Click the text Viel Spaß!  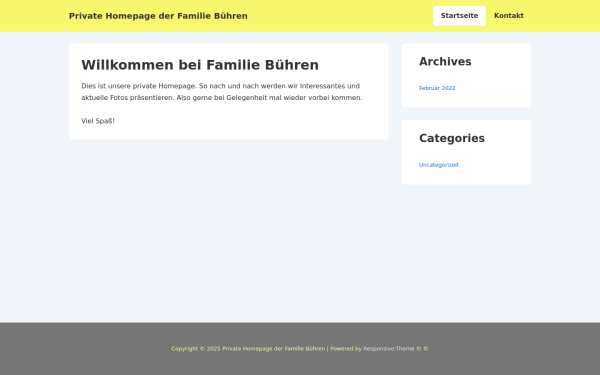click(x=98, y=121)
